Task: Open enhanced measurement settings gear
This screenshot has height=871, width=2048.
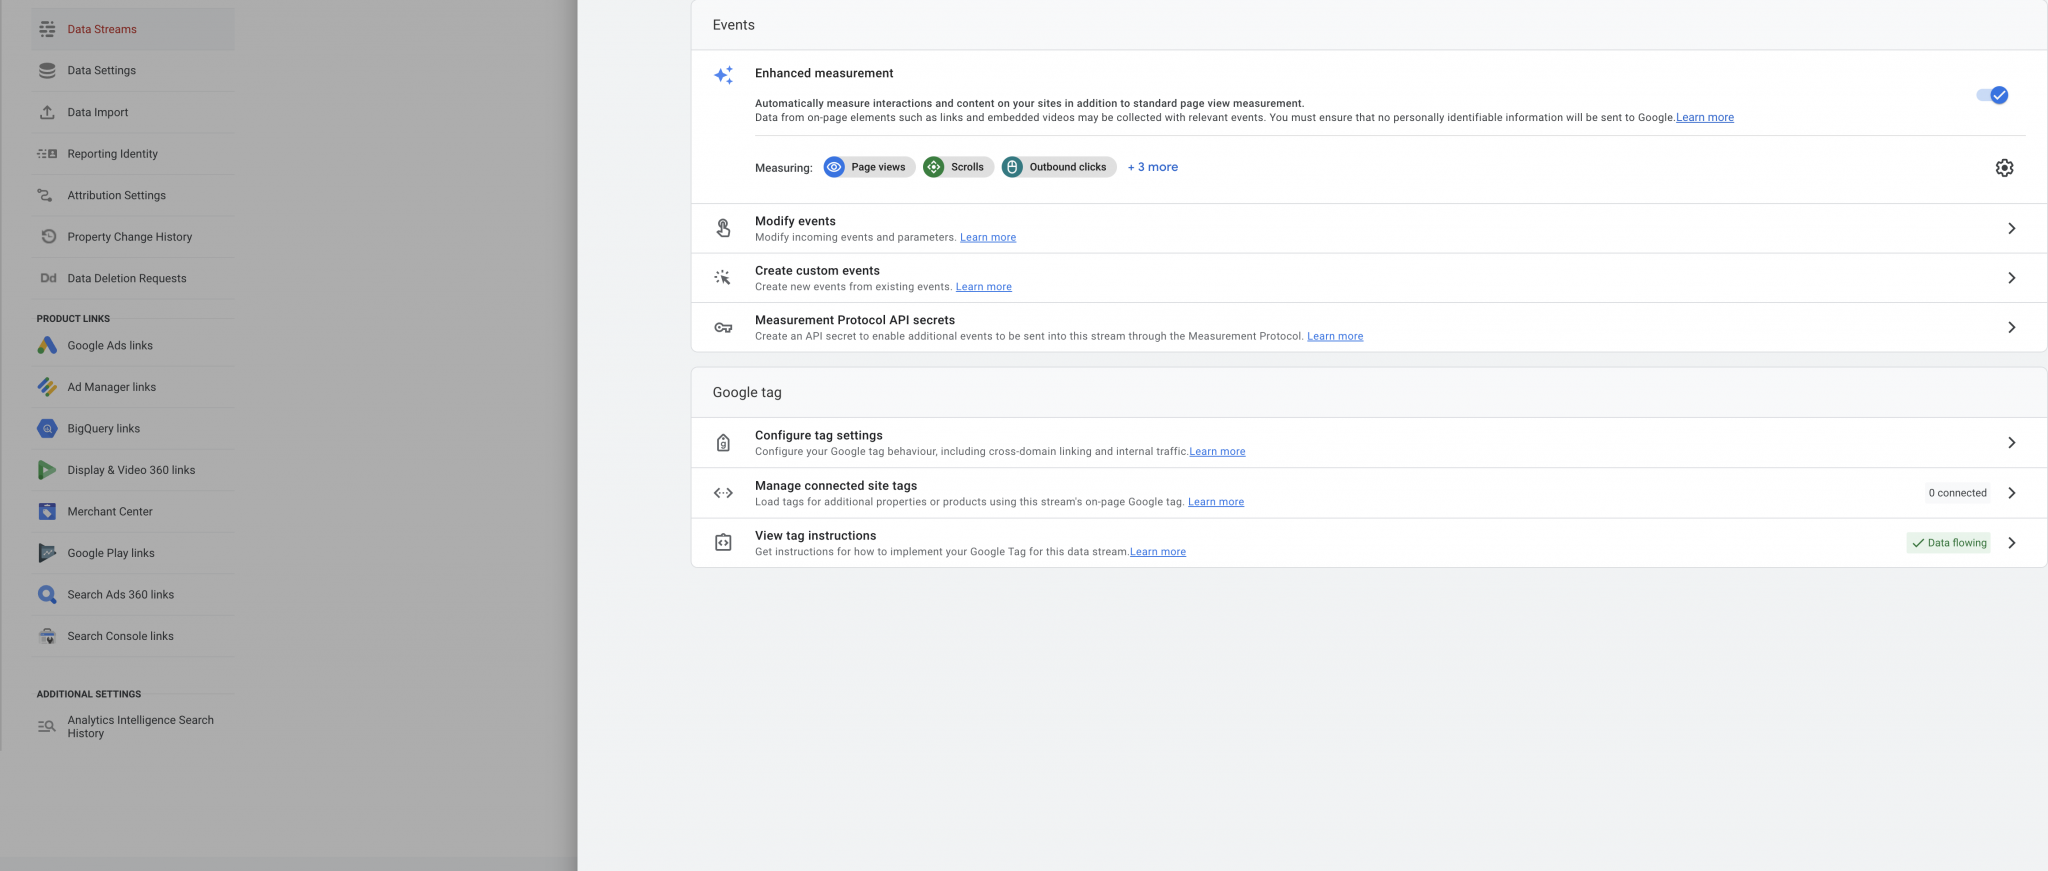Action: click(x=2004, y=168)
